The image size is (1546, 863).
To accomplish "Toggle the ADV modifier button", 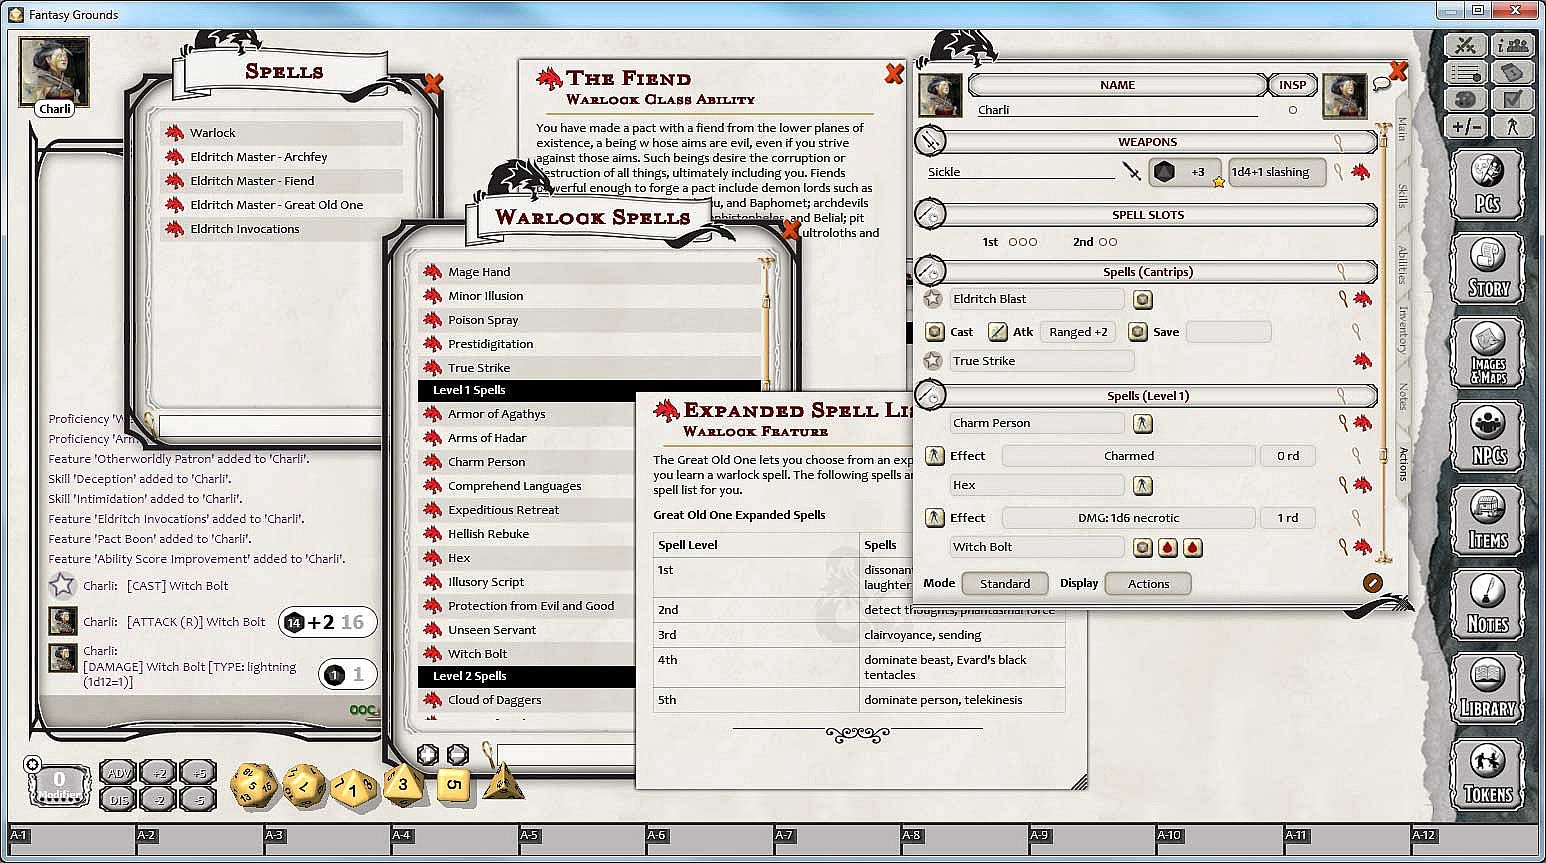I will [119, 773].
